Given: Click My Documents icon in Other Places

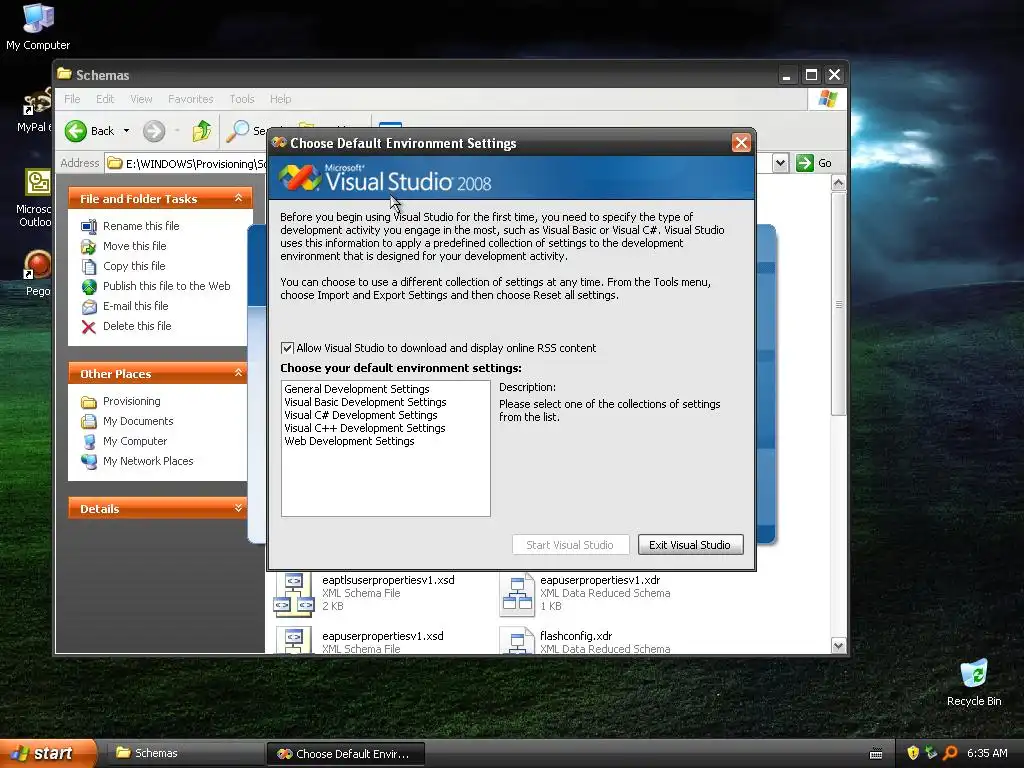Looking at the screenshot, I should [89, 422].
